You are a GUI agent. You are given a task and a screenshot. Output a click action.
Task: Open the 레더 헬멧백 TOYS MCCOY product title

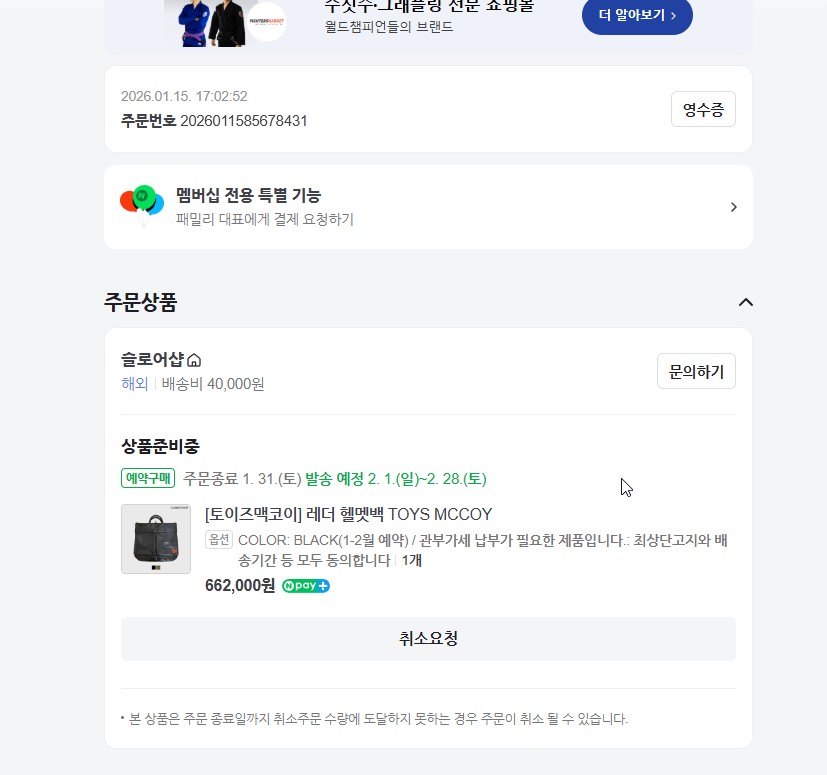pos(348,514)
